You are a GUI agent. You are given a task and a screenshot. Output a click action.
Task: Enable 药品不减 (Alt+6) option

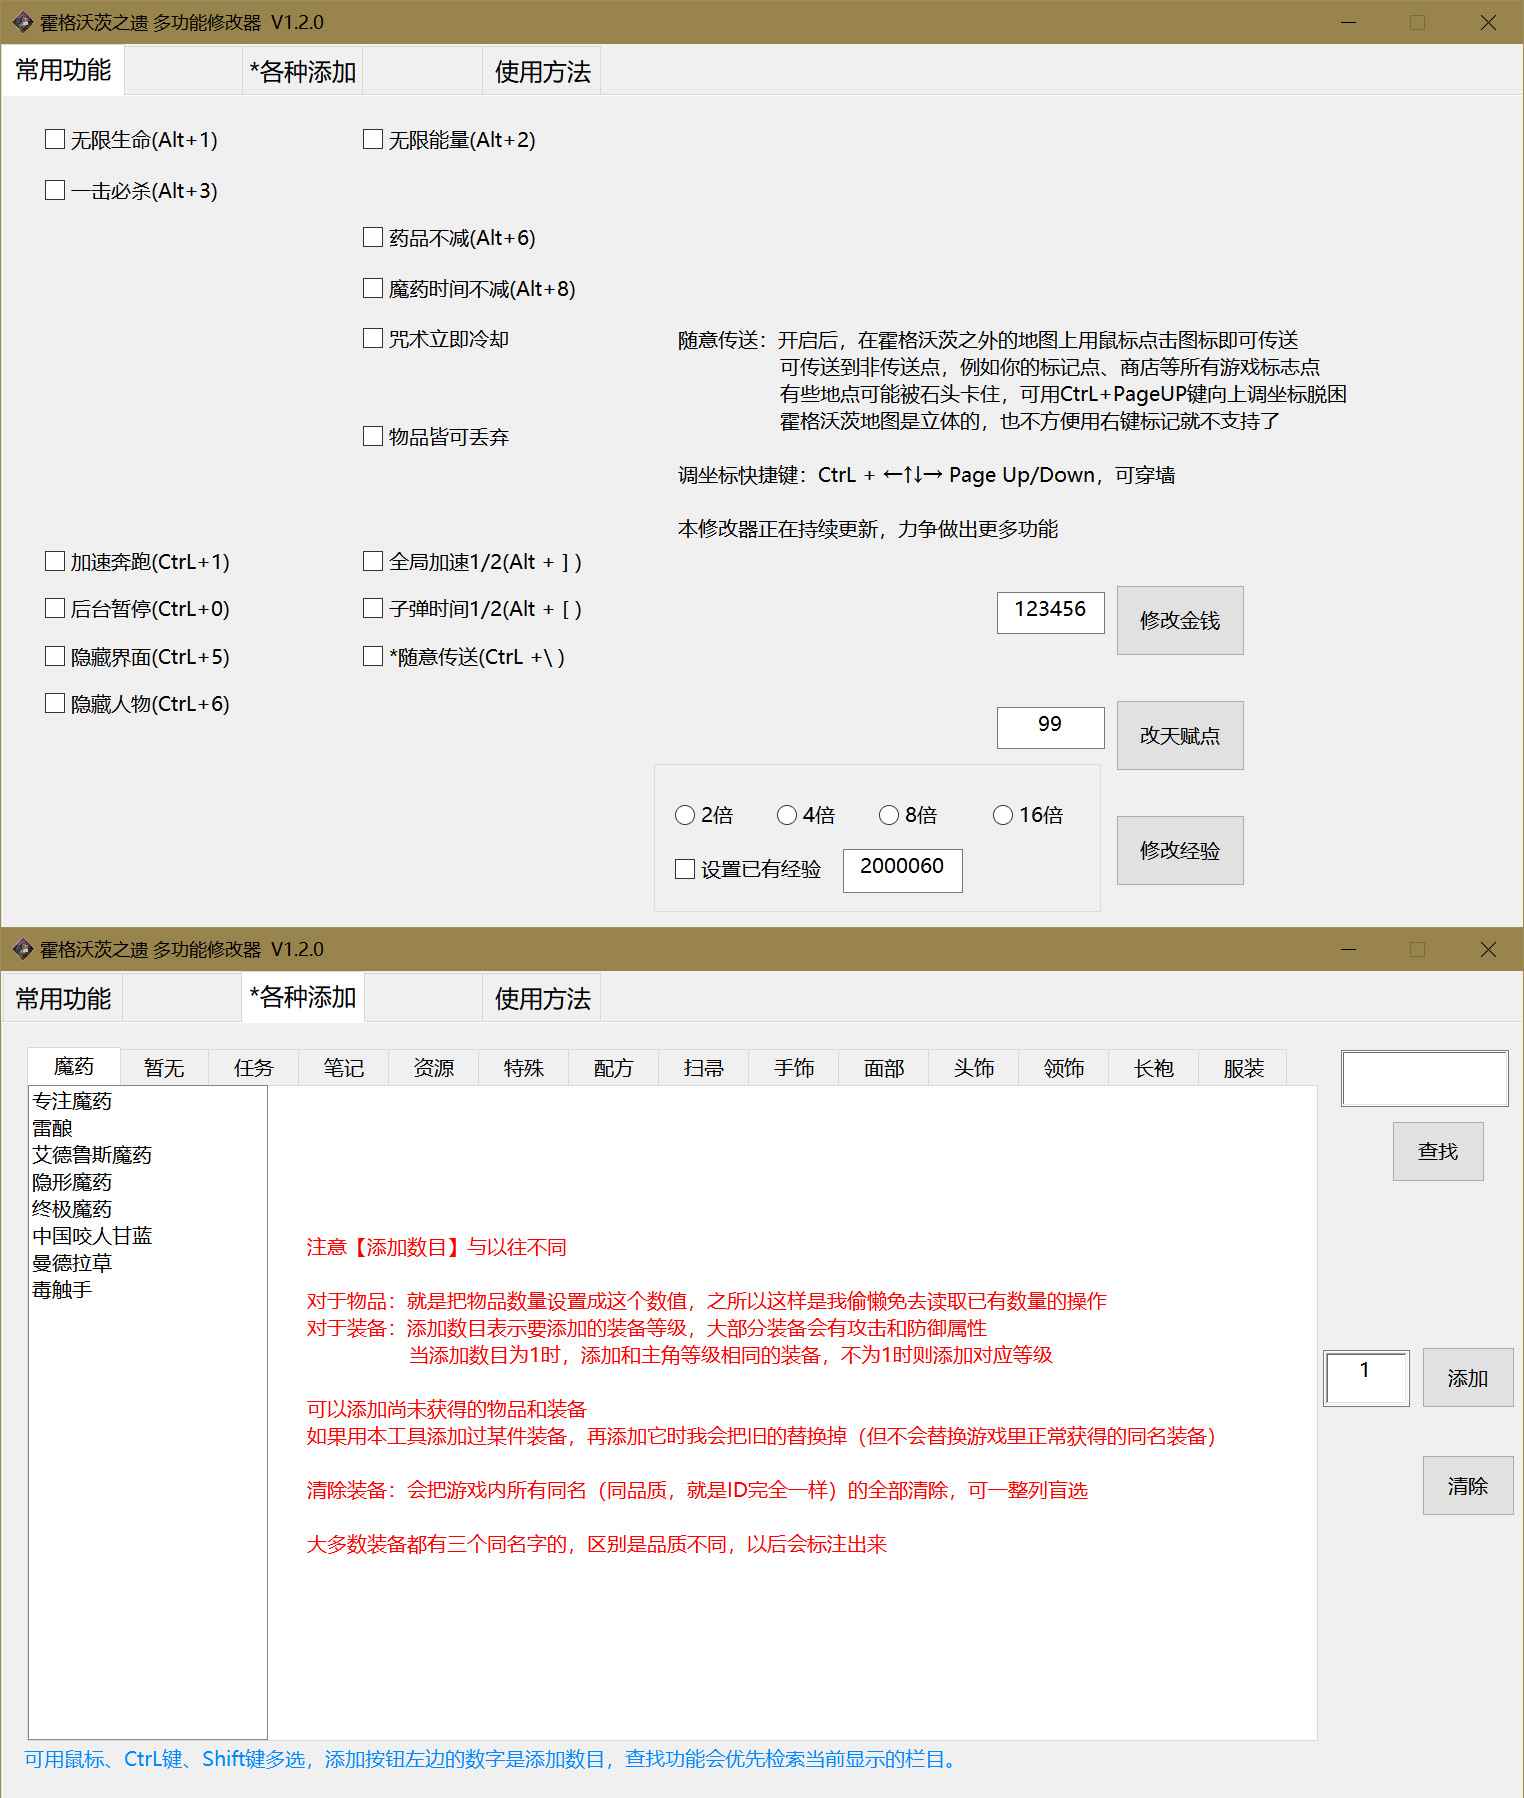click(x=373, y=238)
